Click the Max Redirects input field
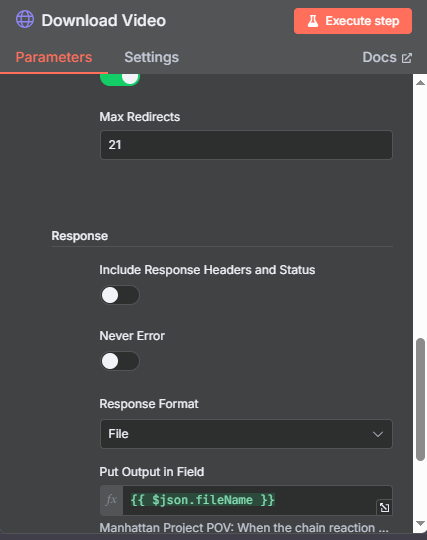This screenshot has height=540, width=427. coord(246,145)
